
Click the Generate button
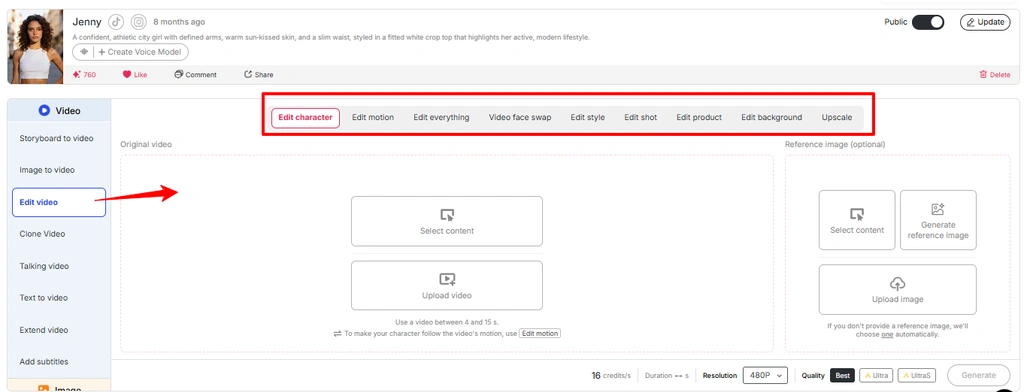point(978,375)
